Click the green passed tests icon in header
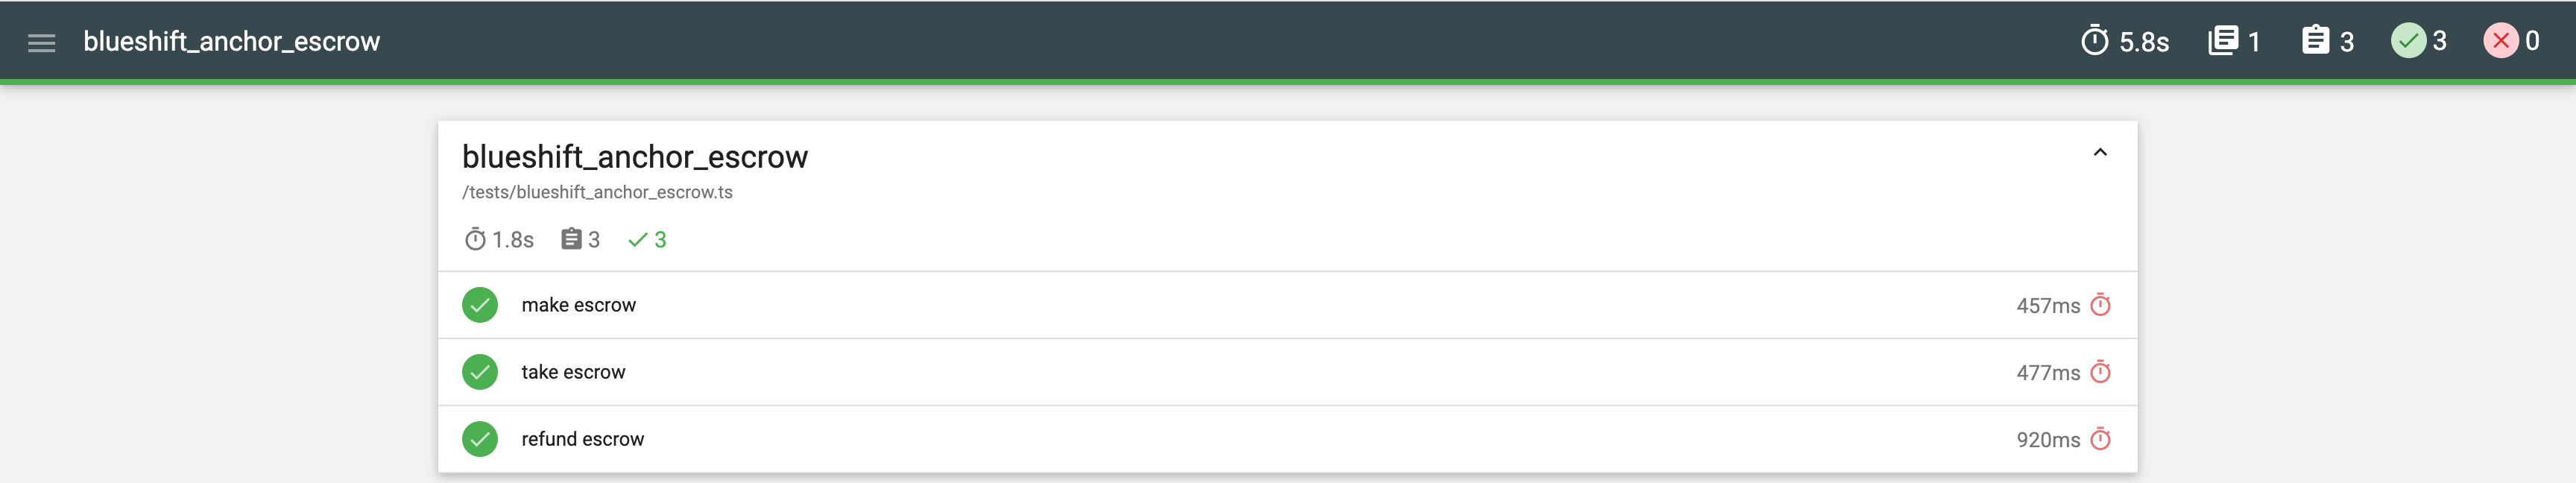The width and height of the screenshot is (2576, 483). pos(2408,41)
